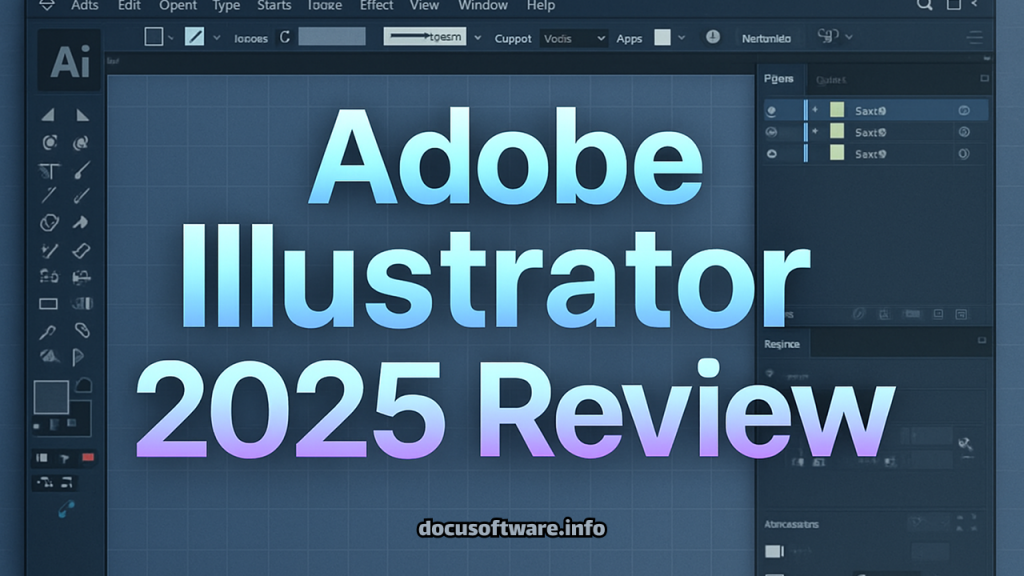Open the Vocis font dropdown
This screenshot has width=1024, height=576.
click(571, 38)
